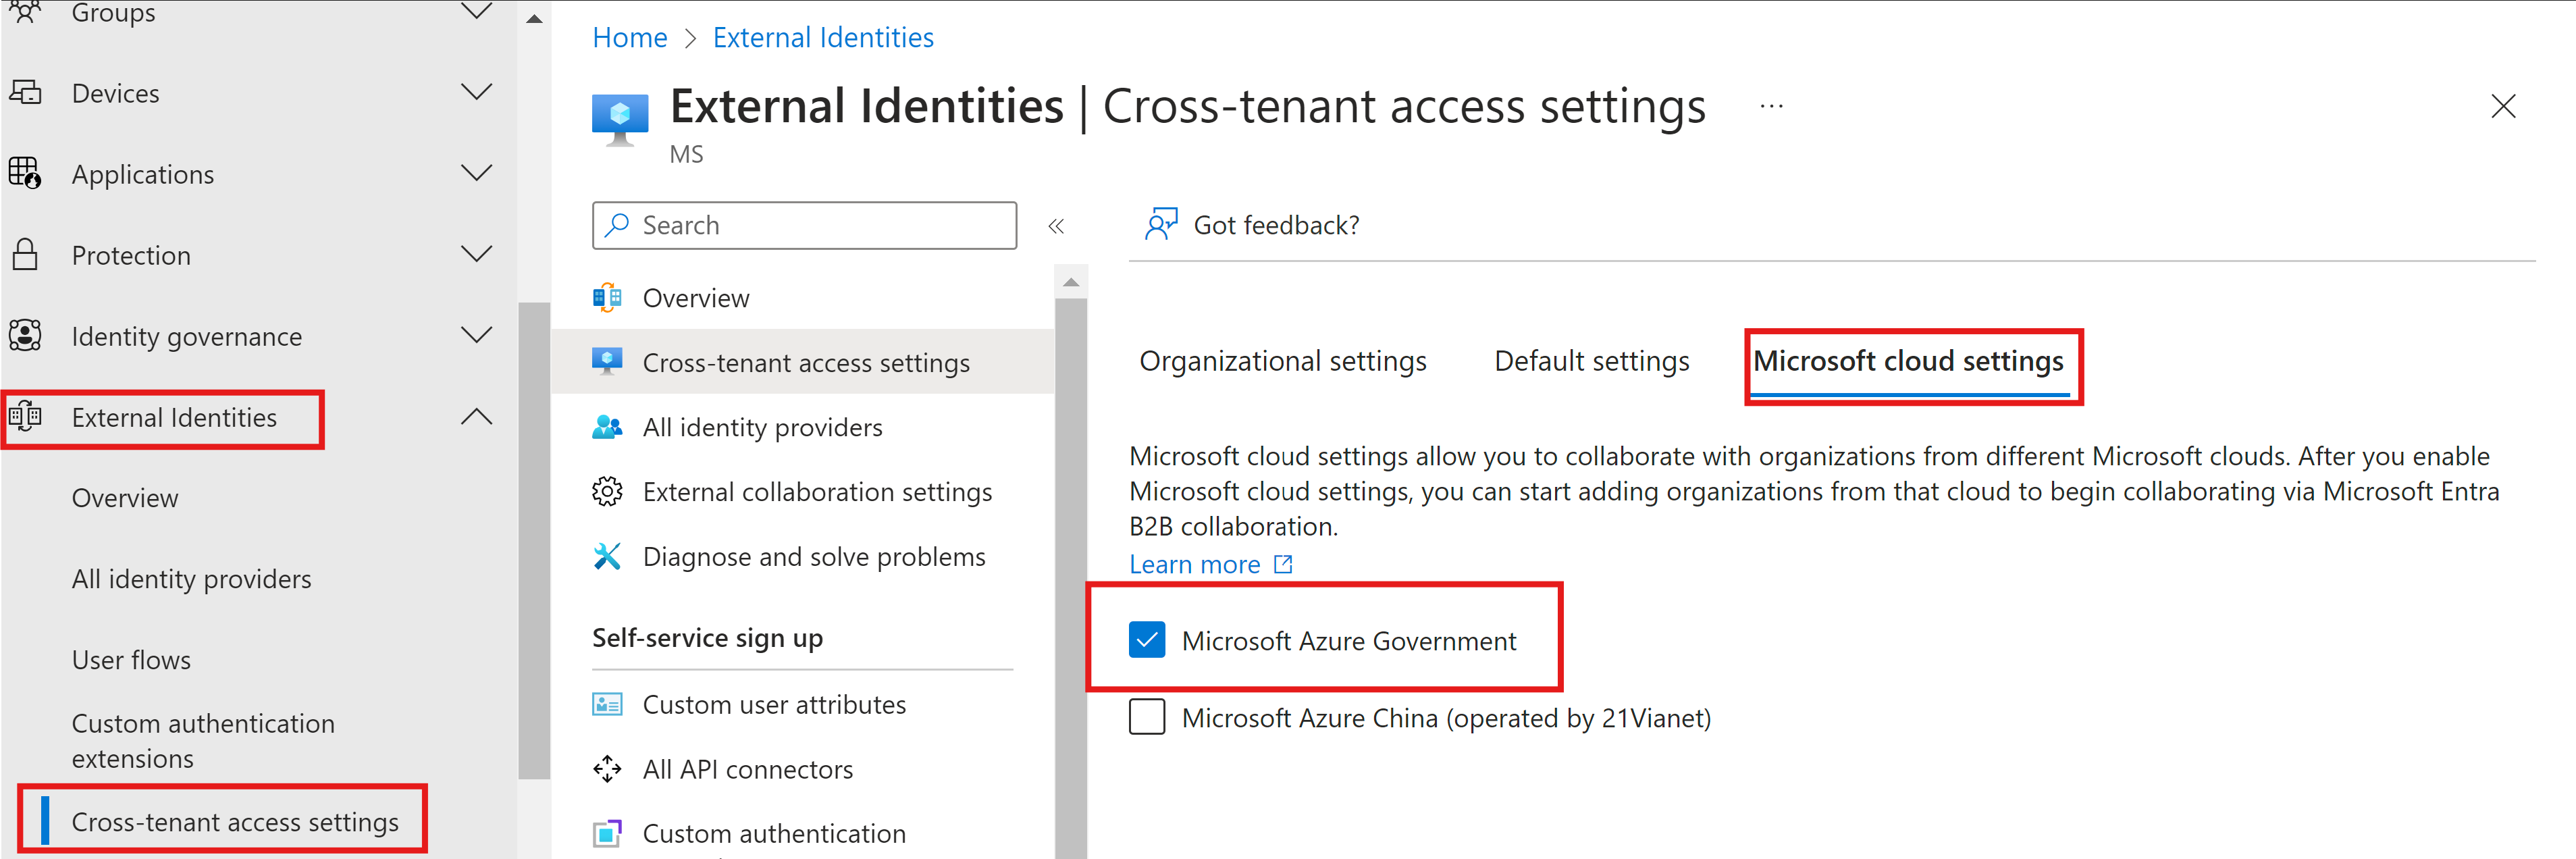Click the Custom authentication icon in blade menu

(x=607, y=833)
